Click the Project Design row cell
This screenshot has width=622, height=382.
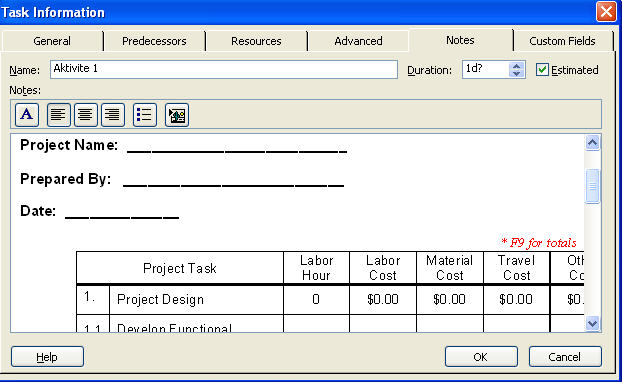pos(196,299)
